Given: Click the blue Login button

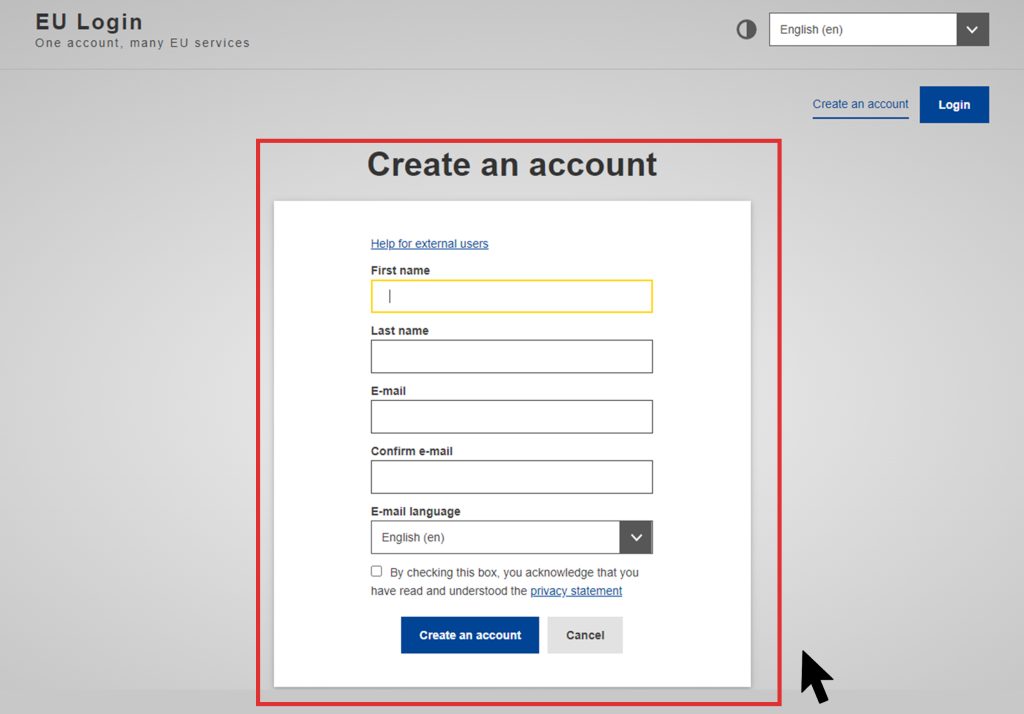Looking at the screenshot, I should (954, 105).
